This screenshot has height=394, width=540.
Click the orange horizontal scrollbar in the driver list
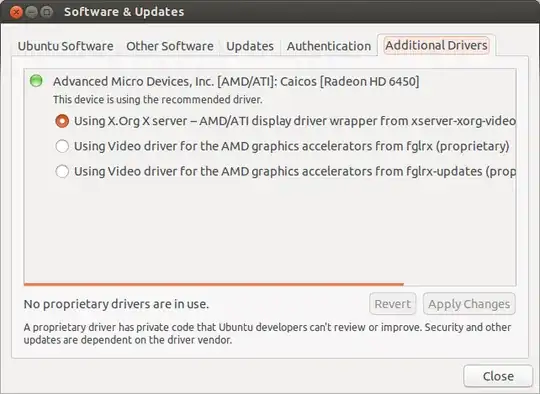coord(214,284)
